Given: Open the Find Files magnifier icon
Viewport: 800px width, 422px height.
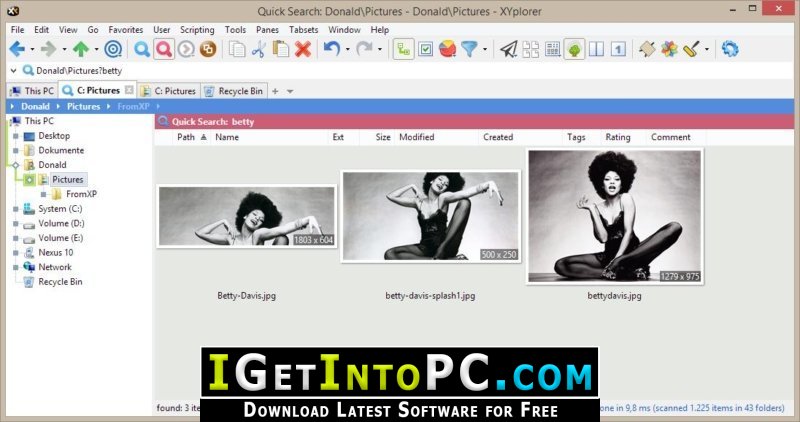Looking at the screenshot, I should click(142, 49).
